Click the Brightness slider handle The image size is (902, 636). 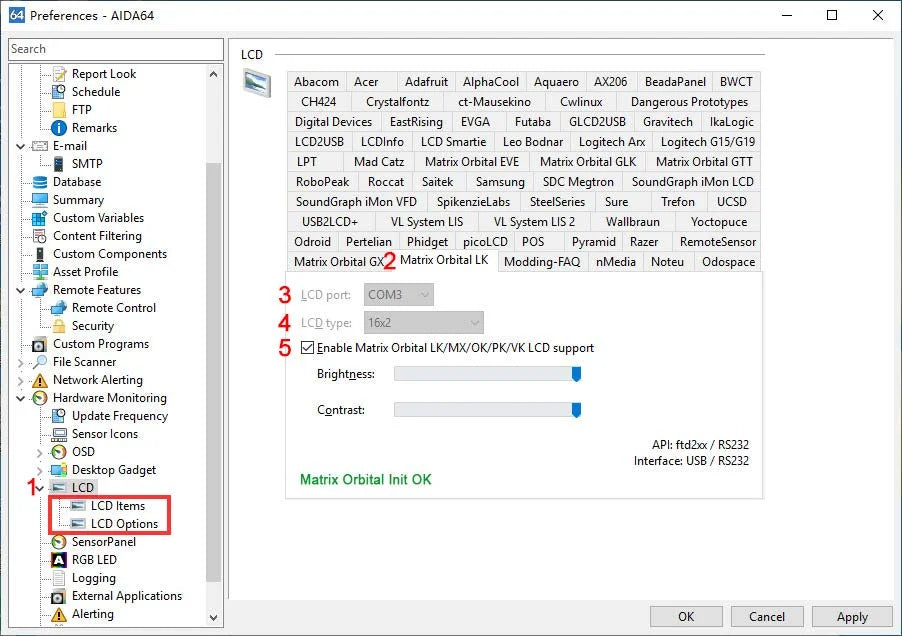click(x=576, y=374)
